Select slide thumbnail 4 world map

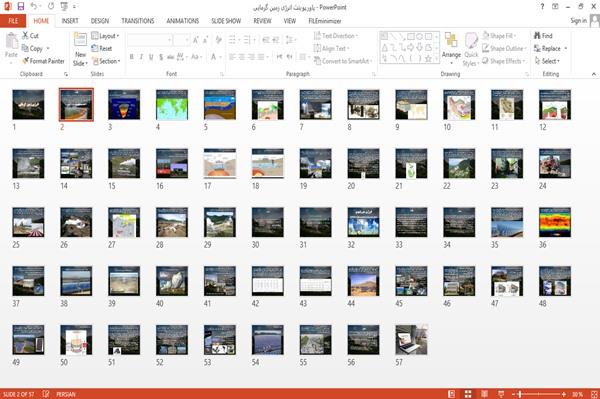(x=172, y=104)
